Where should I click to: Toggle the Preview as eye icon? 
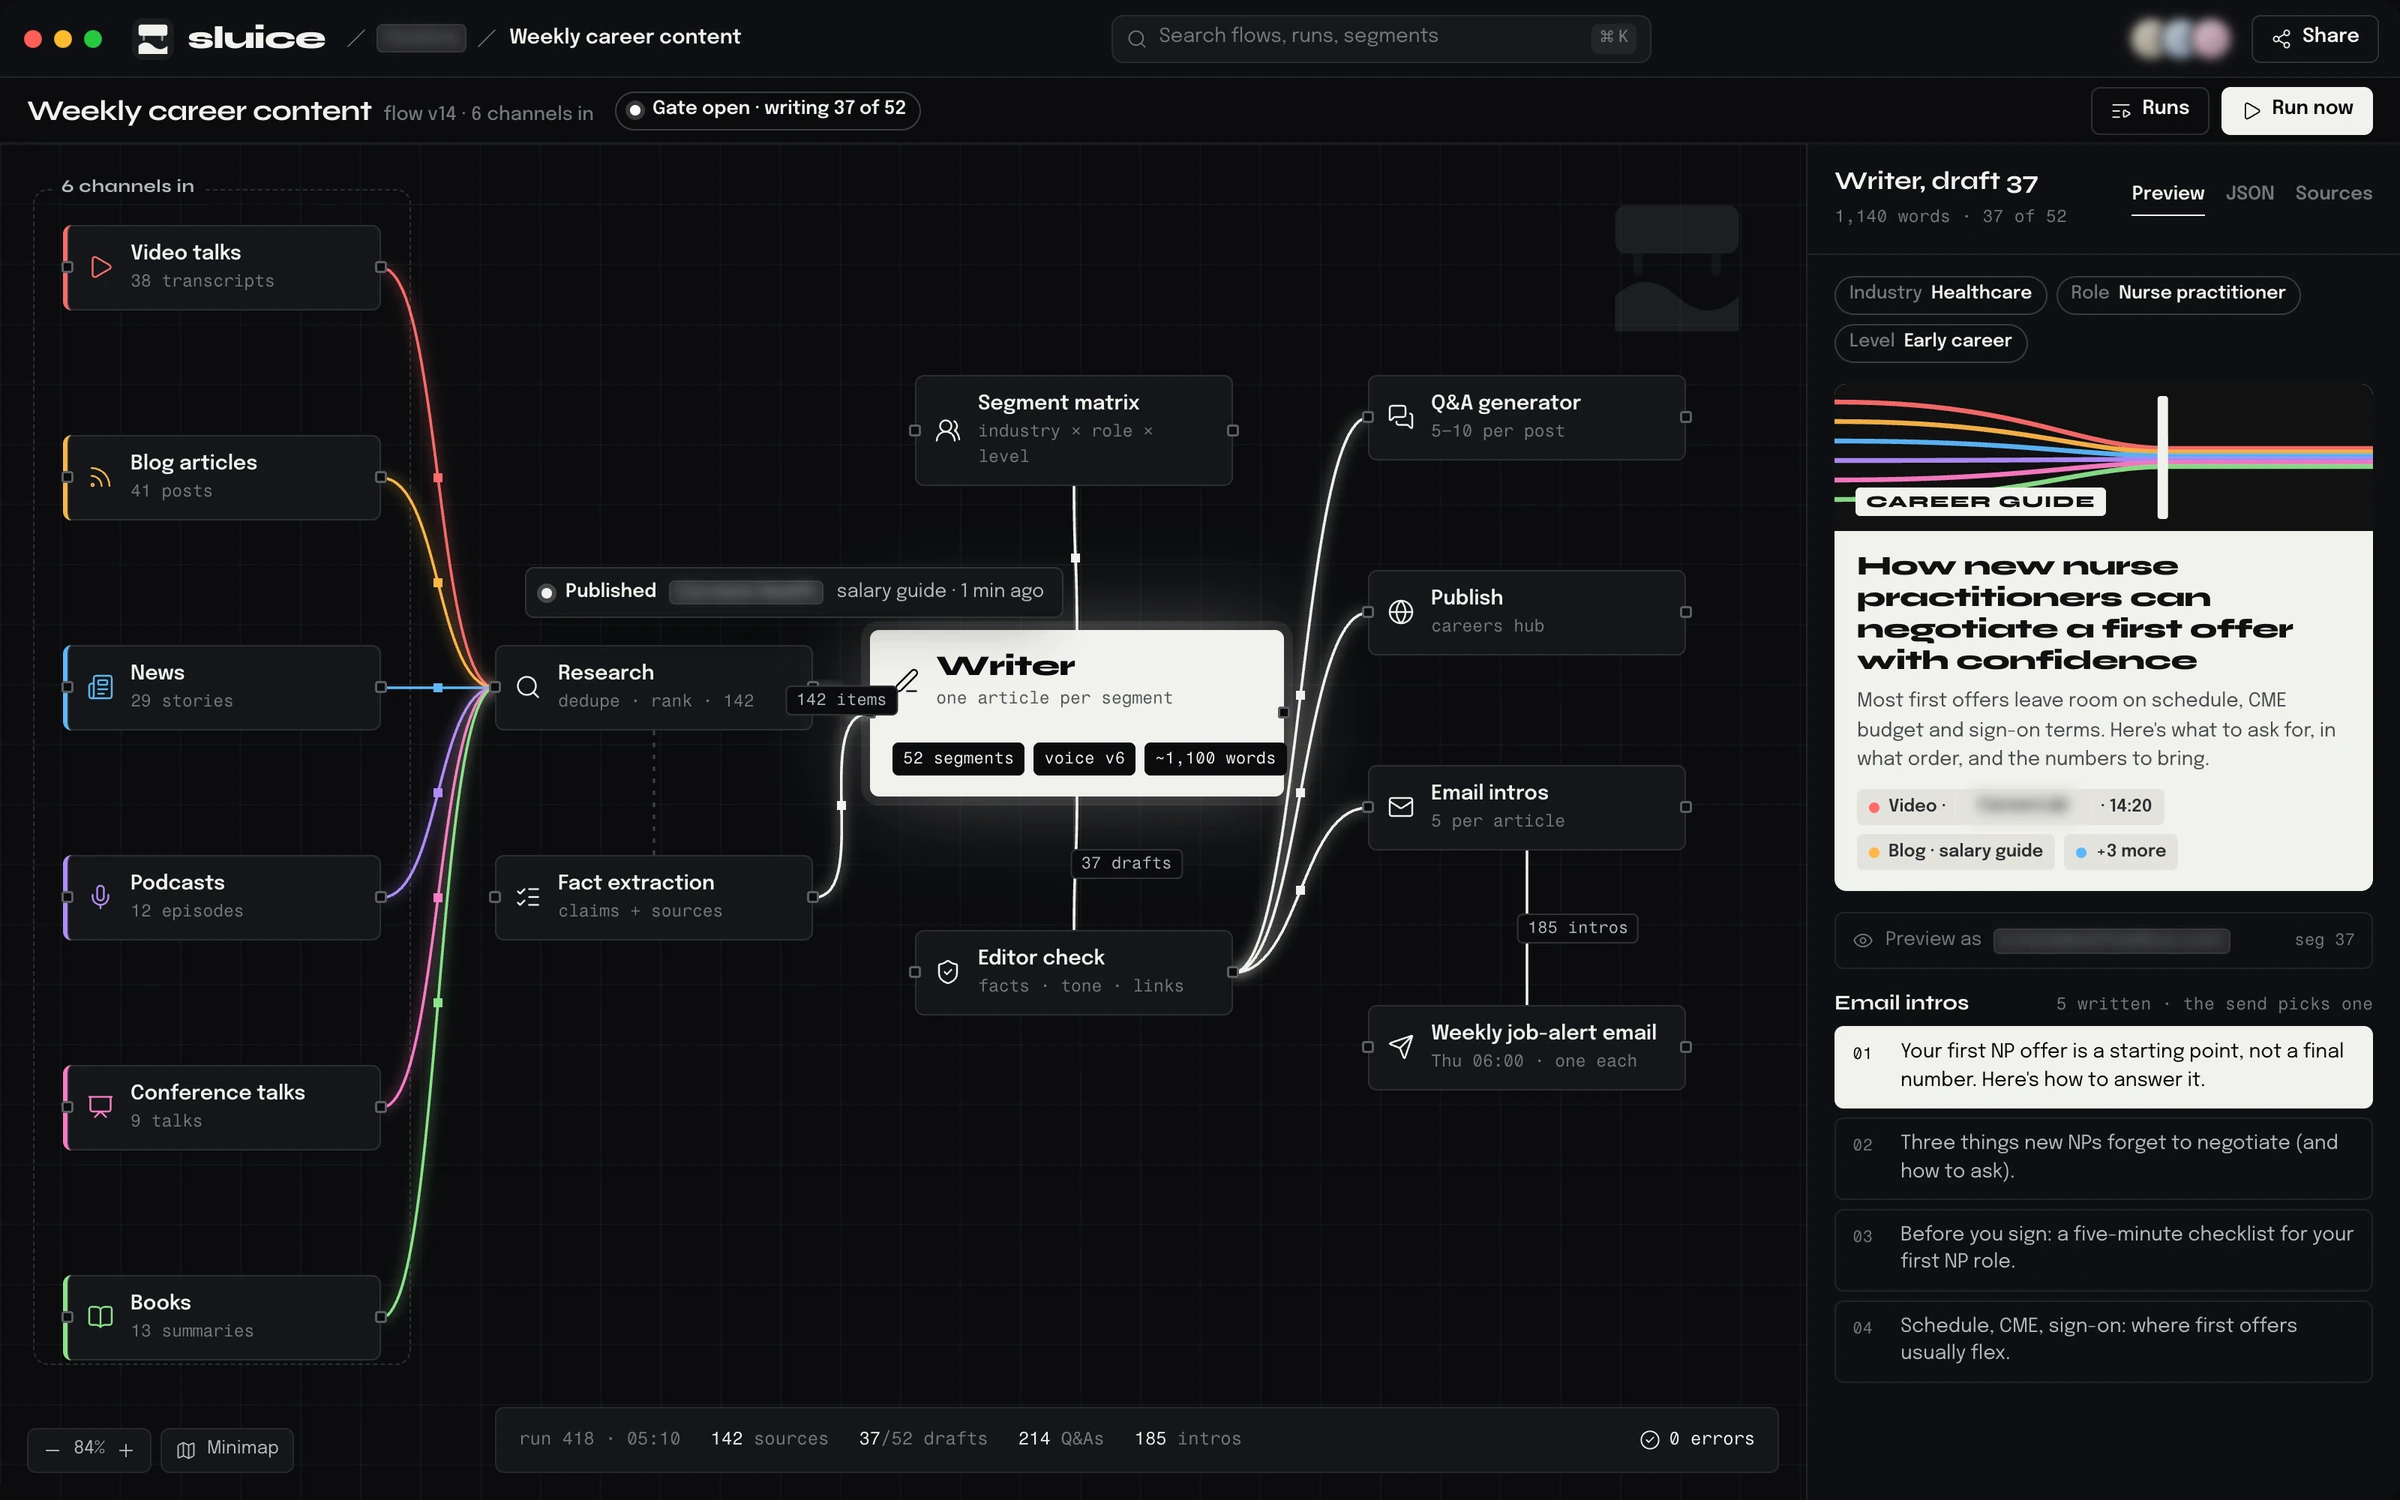[1862, 940]
